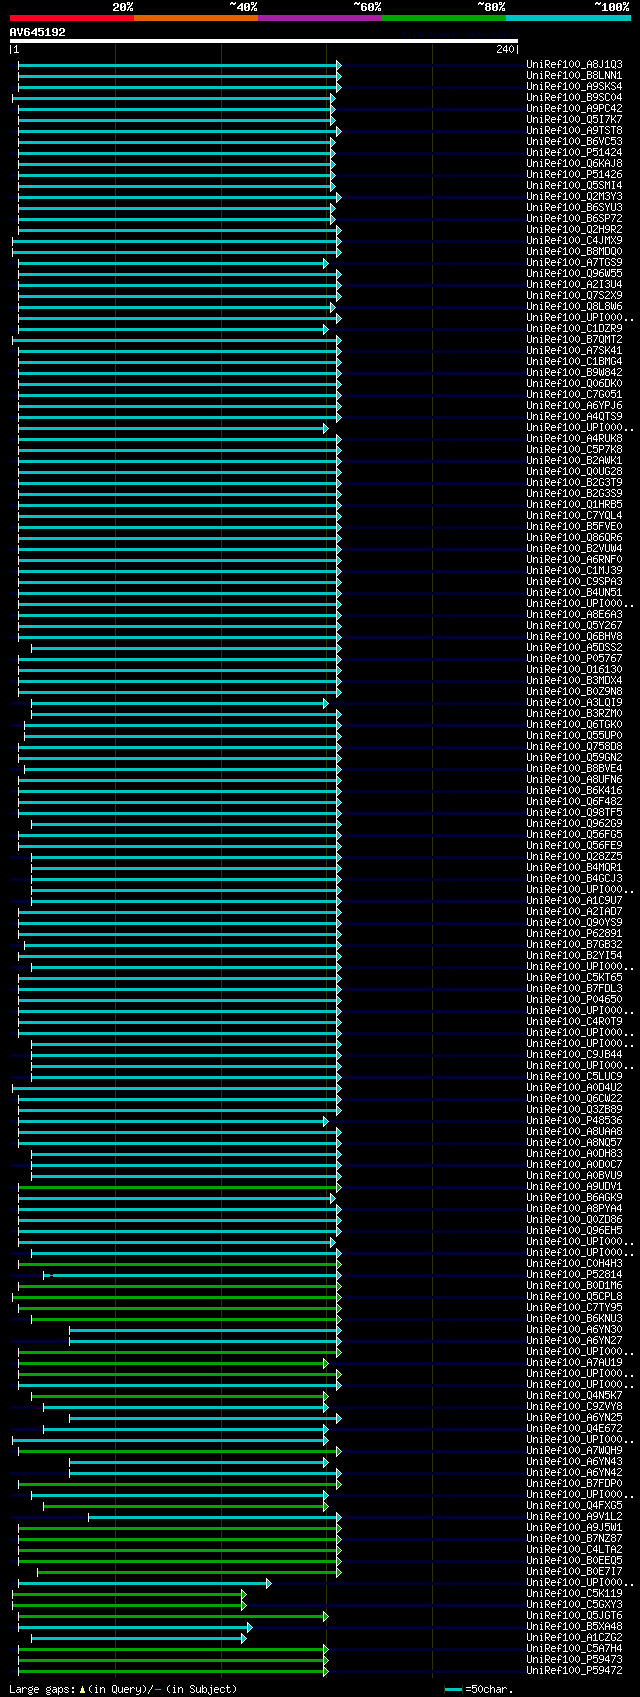This screenshot has width=640, height=1697.
Task: Click the cyan ~100% legend segment
Action: [x=567, y=18]
